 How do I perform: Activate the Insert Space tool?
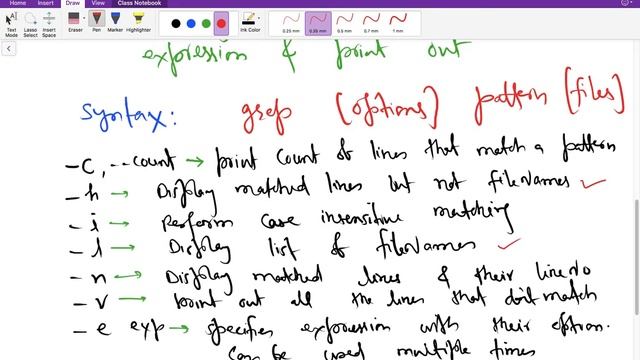click(x=49, y=24)
